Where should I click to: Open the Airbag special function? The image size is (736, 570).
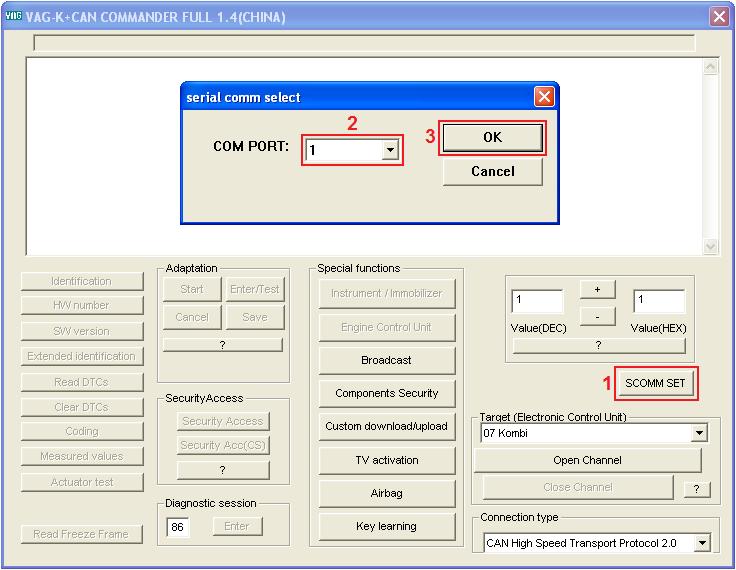386,493
